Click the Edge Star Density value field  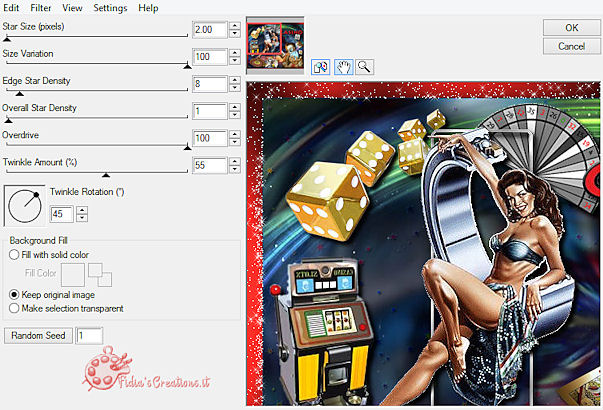[210, 84]
